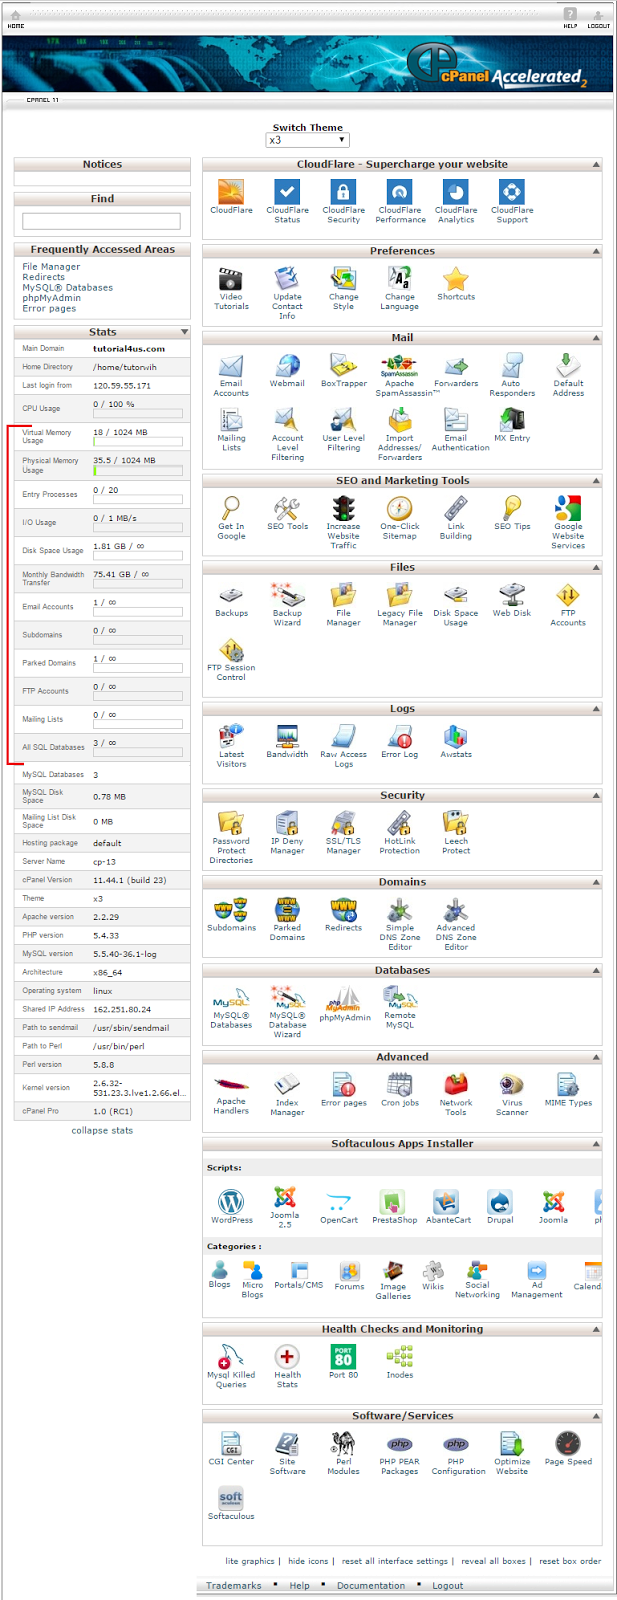Viewport: 617px width, 1600px height.
Task: Open Cron jobs
Action: coord(399,1089)
